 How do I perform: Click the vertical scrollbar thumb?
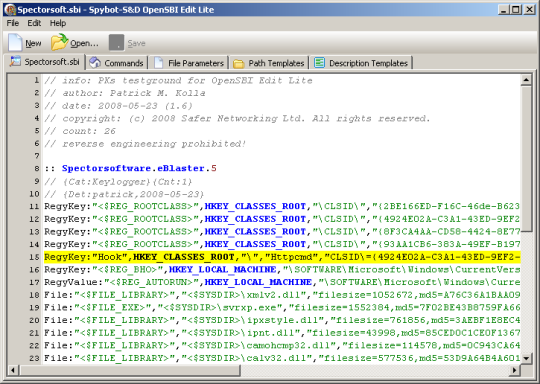pyautogui.click(x=526, y=159)
